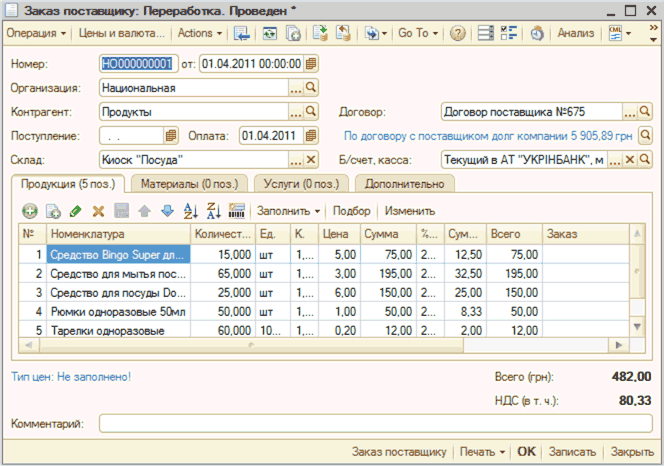Click the pencil edit row icon
The image size is (664, 466).
click(76, 211)
